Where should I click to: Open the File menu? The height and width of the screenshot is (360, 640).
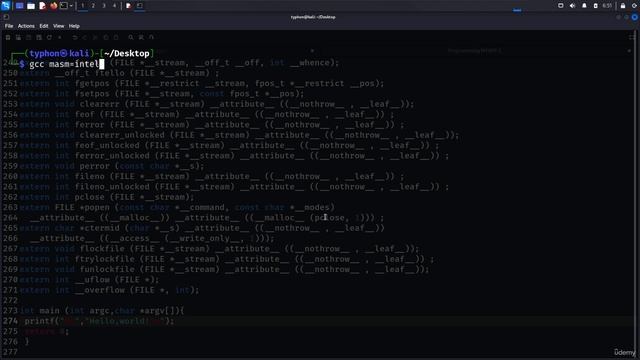[9, 26]
